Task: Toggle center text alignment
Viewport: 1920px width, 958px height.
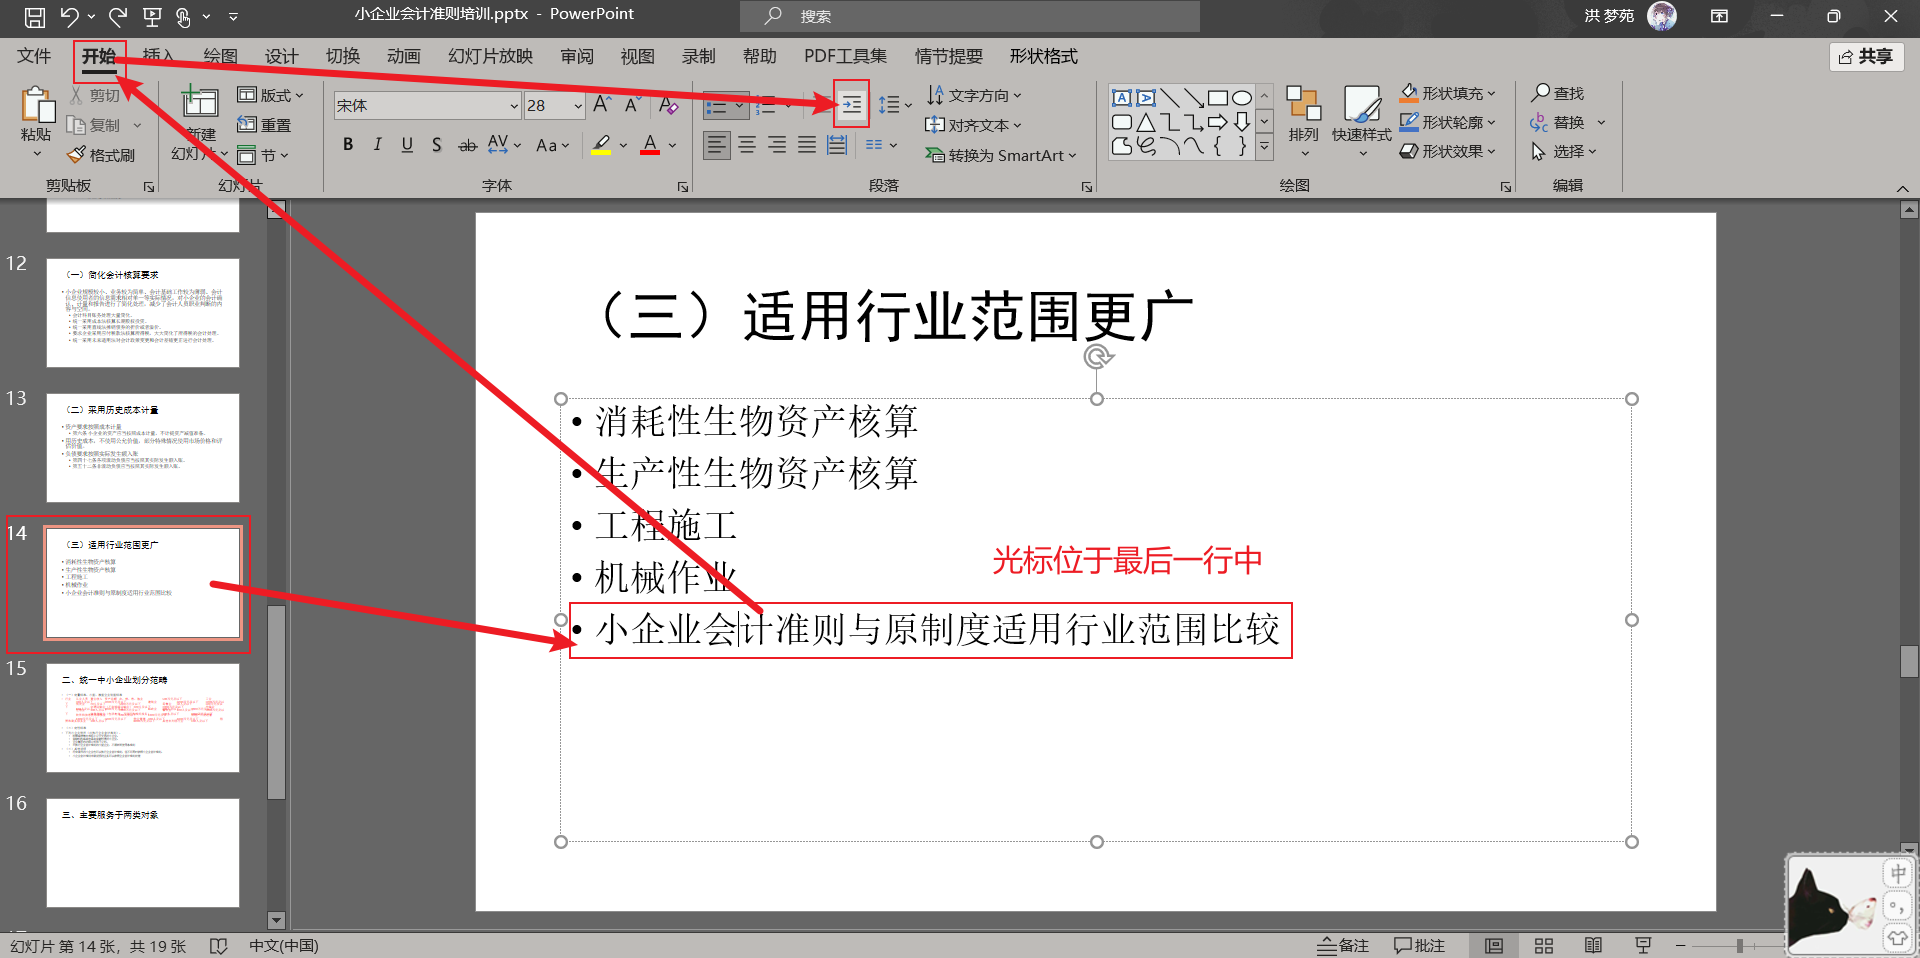Action: [x=747, y=145]
